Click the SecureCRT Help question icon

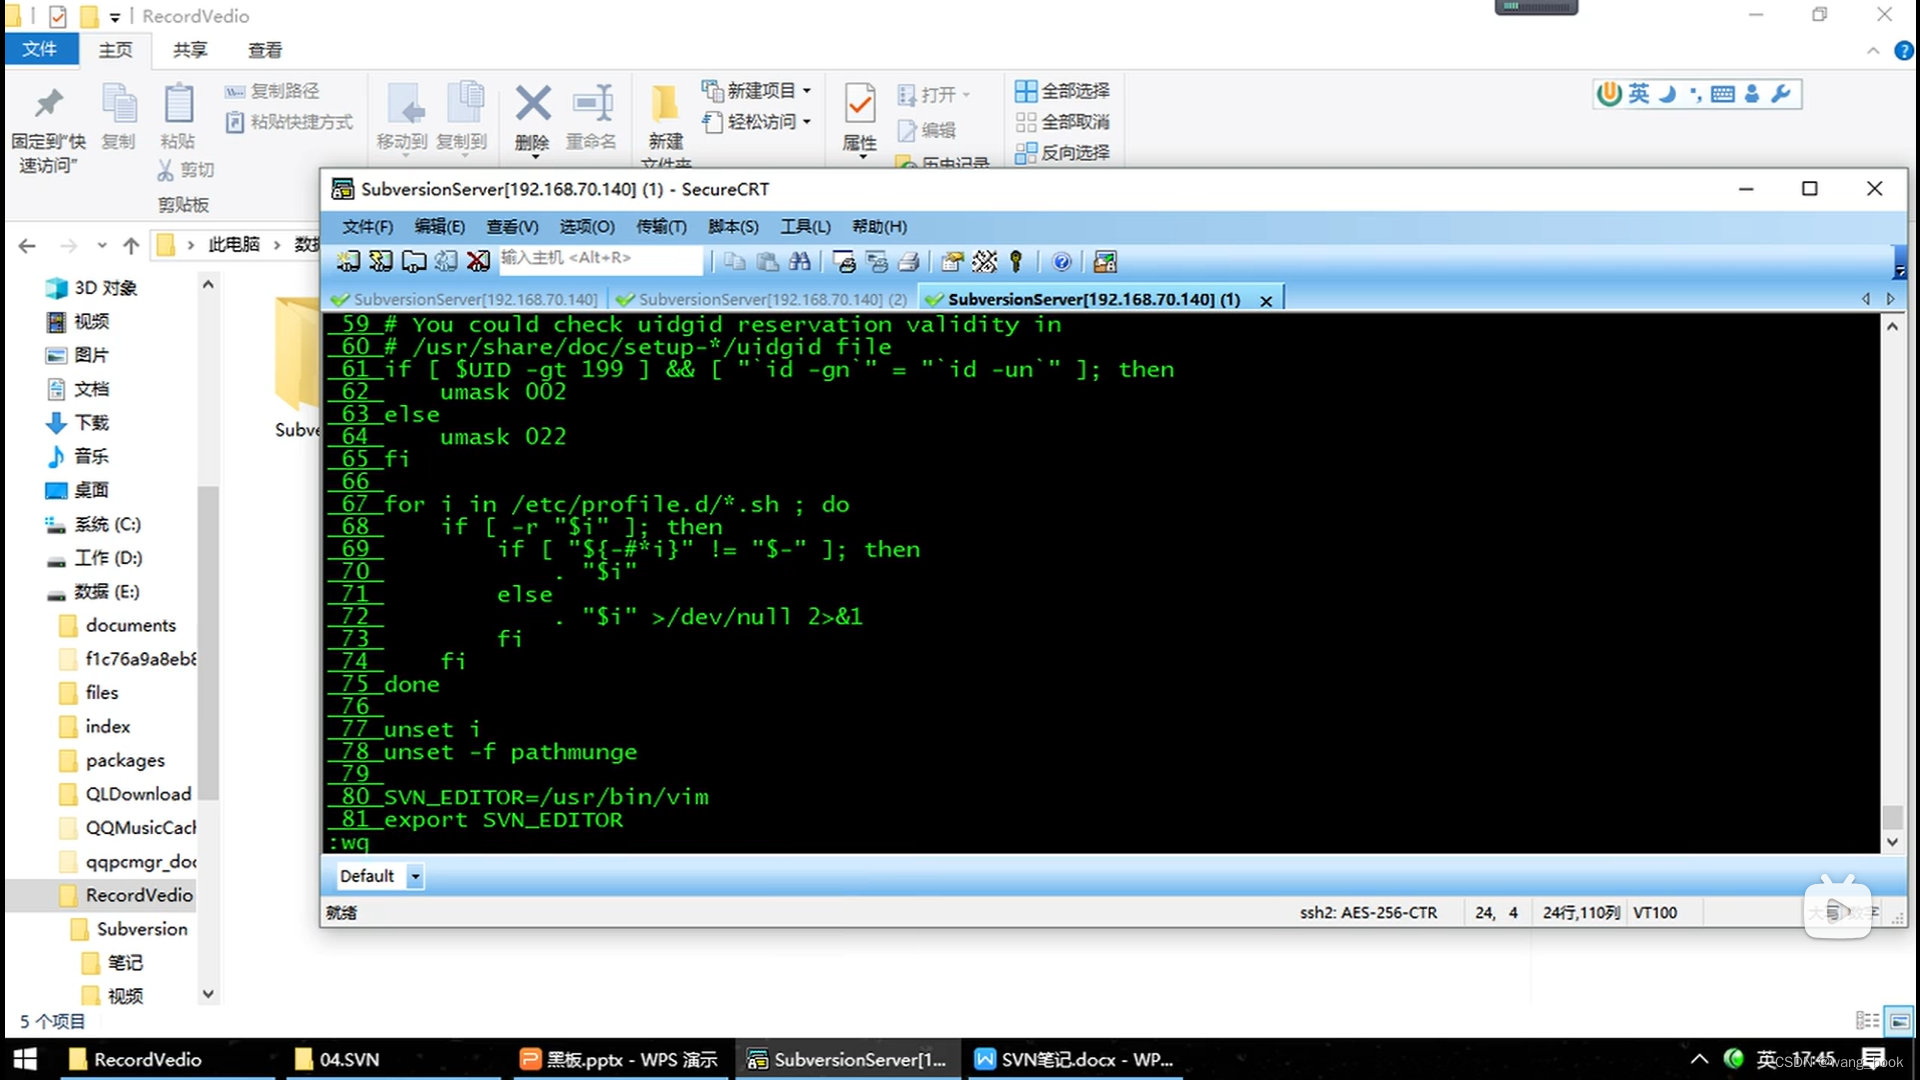coord(1062,262)
